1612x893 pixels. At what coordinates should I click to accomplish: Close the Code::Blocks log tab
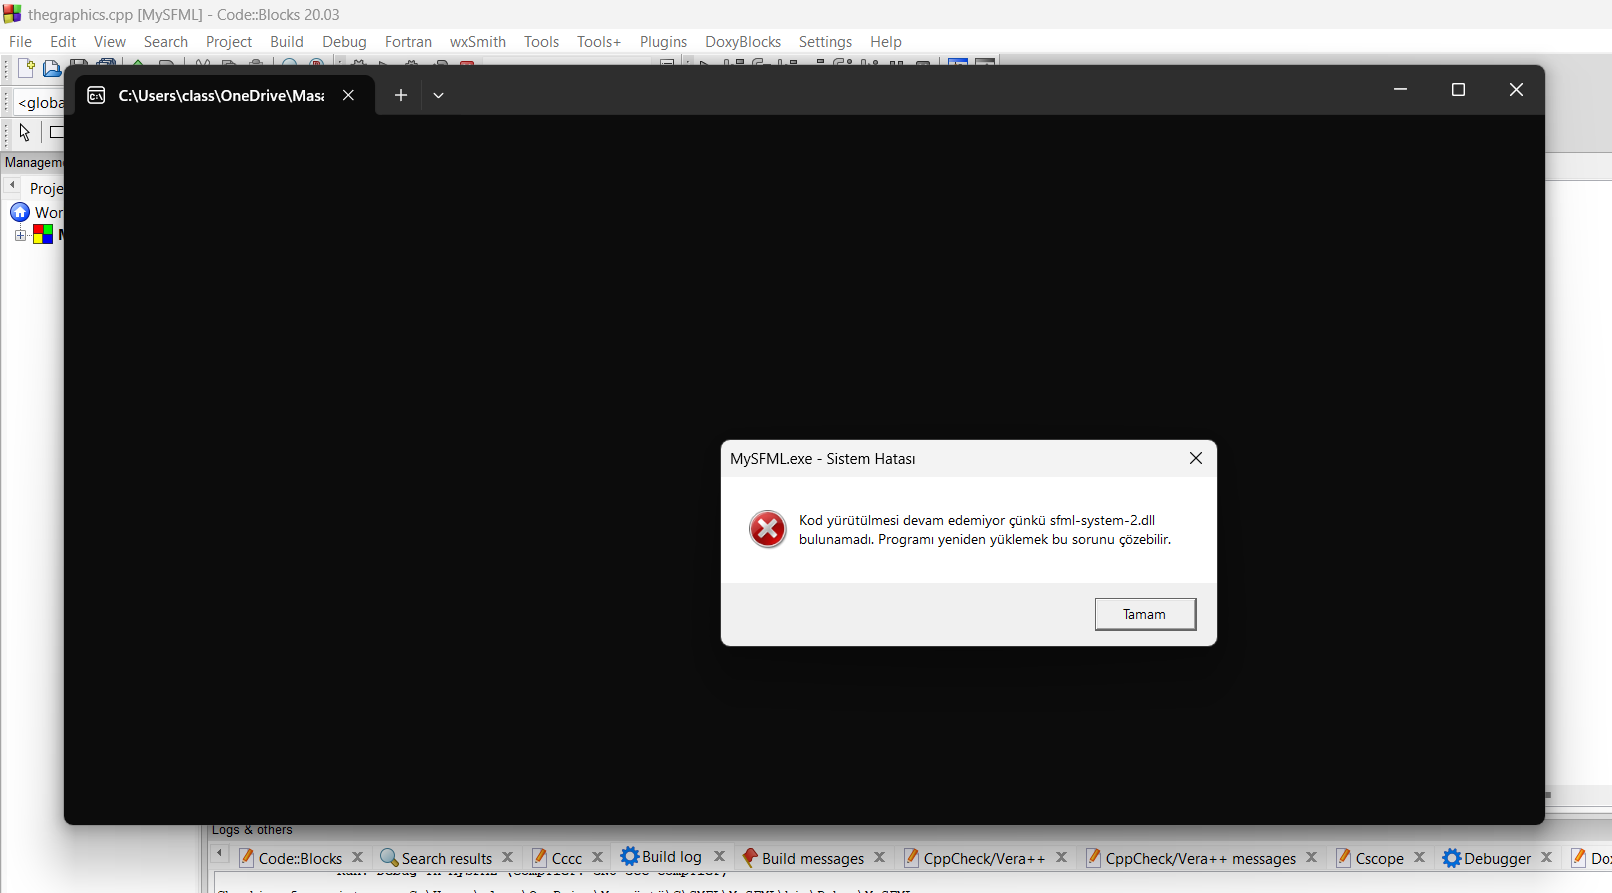[x=358, y=857]
